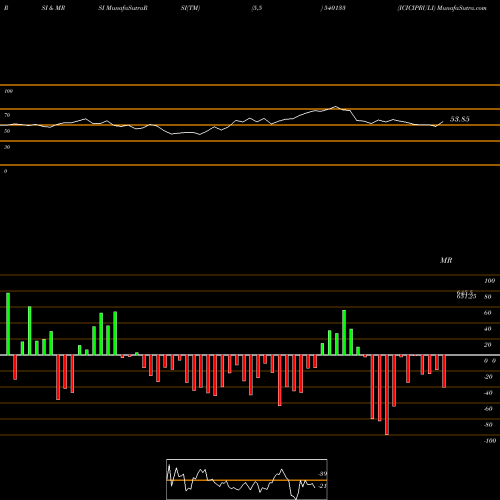Click the RSI value label 53.85
The height and width of the screenshot is (500, 500).
point(460,119)
